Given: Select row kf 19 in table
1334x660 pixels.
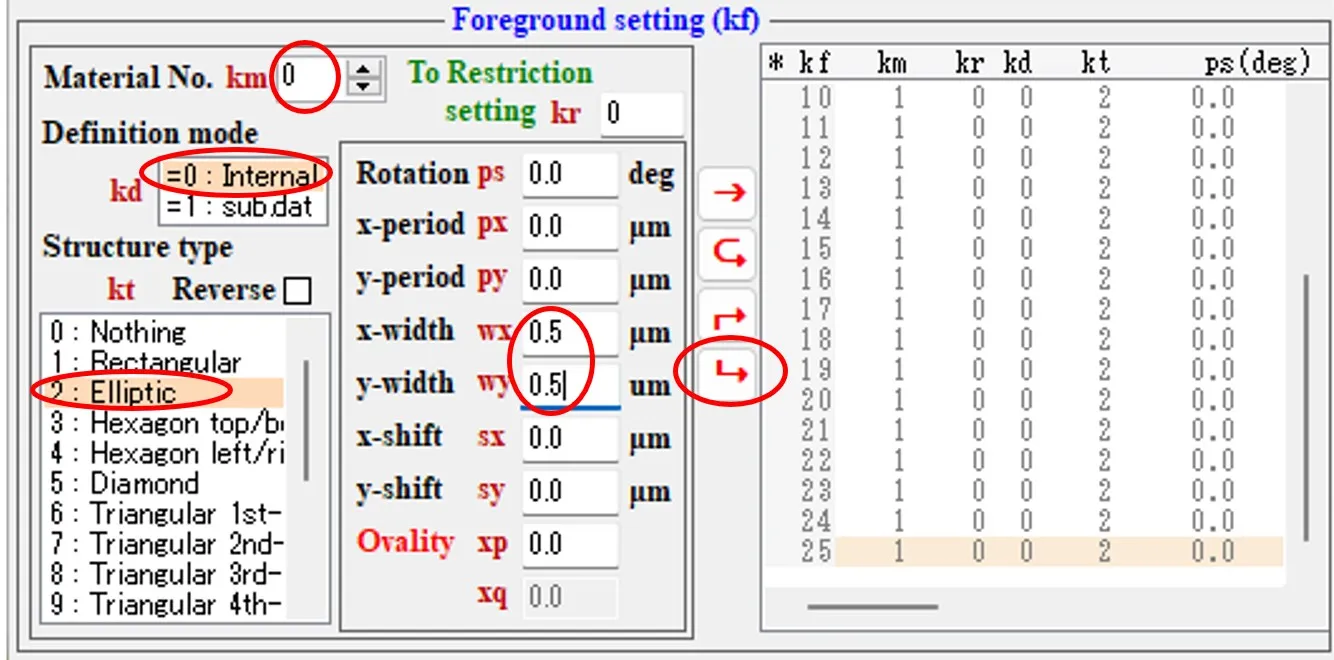Looking at the screenshot, I should [x=1025, y=370].
